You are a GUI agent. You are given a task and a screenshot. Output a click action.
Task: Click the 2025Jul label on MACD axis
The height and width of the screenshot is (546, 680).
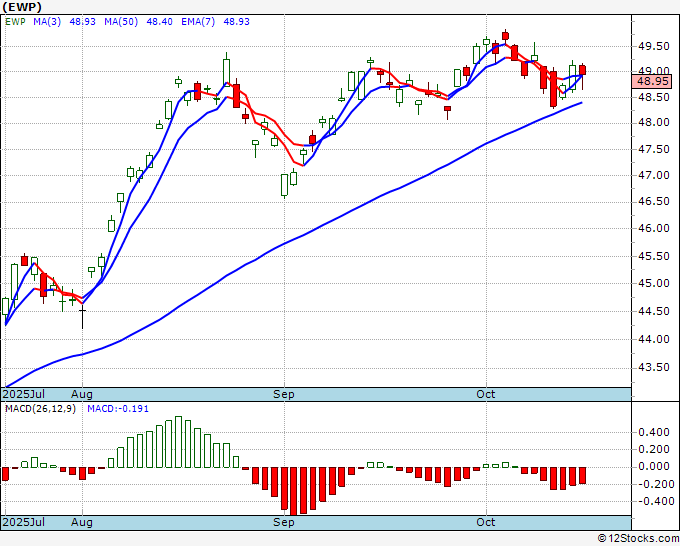(x=23, y=522)
